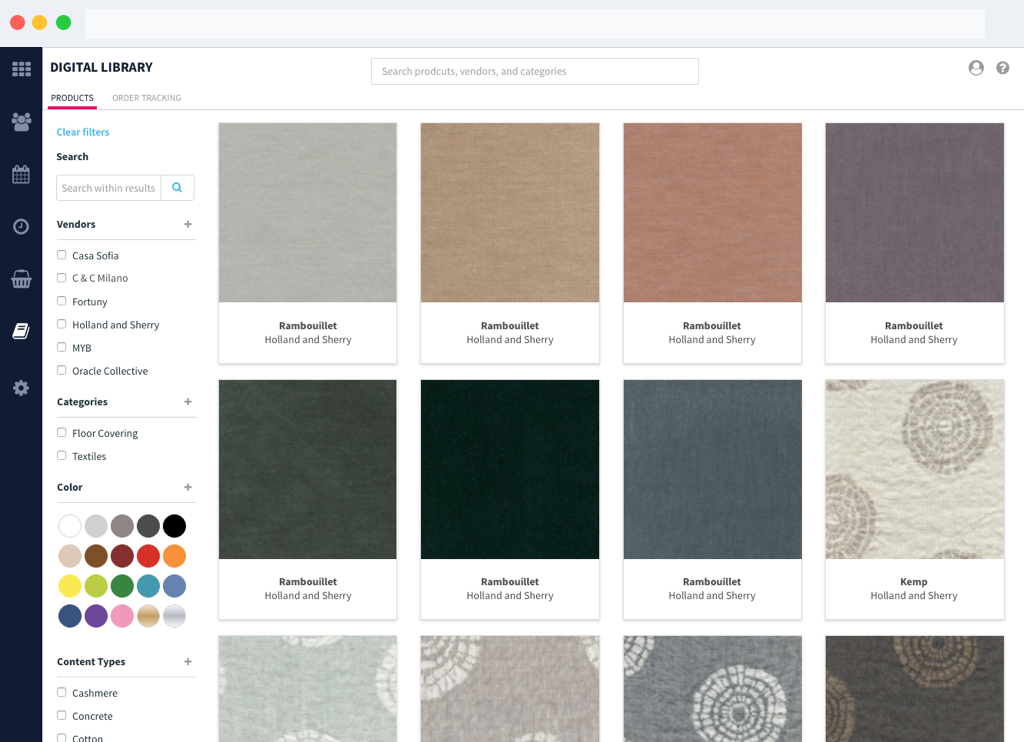Expand the Color section plus icon
1024x742 pixels.
coord(188,487)
